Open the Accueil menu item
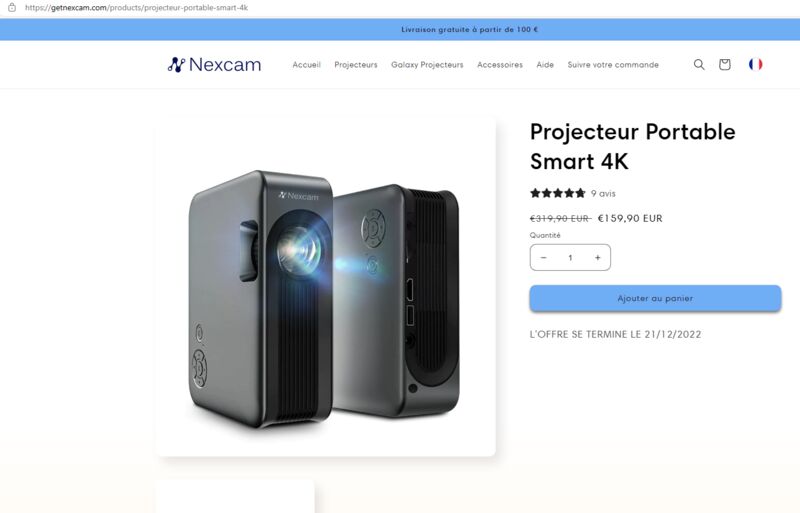 point(307,65)
